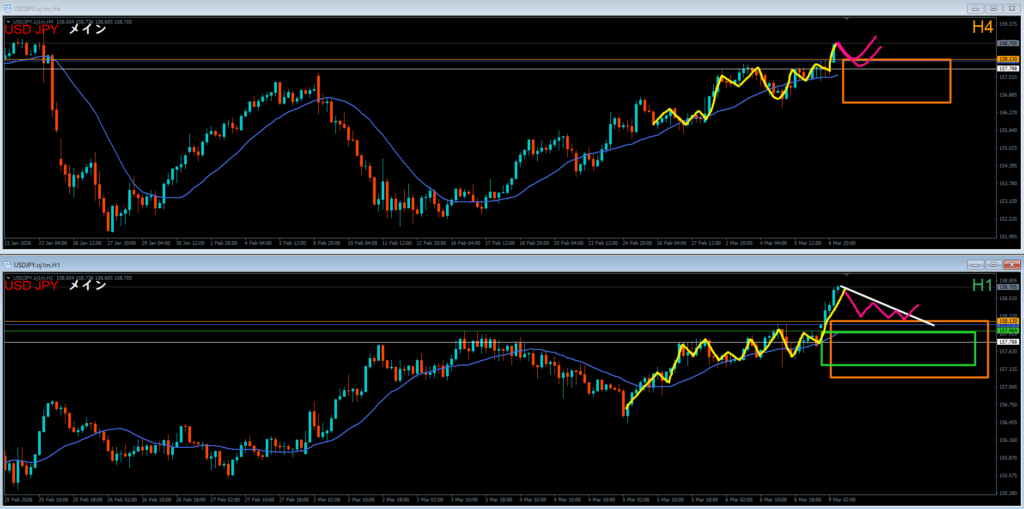The height and width of the screenshot is (509, 1024).
Task: Minimize the H1 chart window
Action: (x=976, y=264)
